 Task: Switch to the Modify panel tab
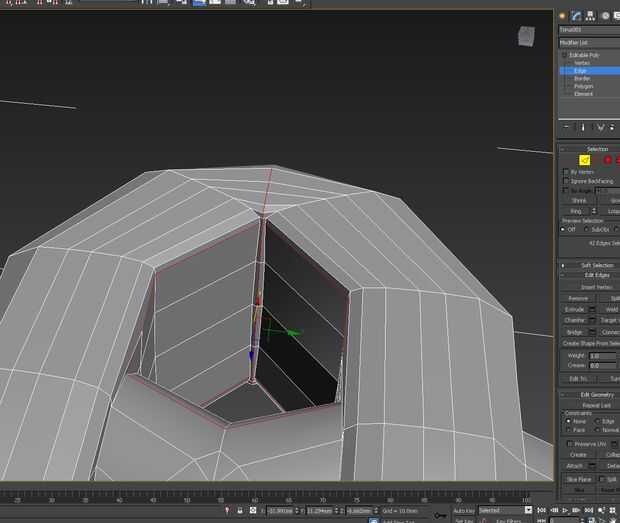[x=577, y=16]
